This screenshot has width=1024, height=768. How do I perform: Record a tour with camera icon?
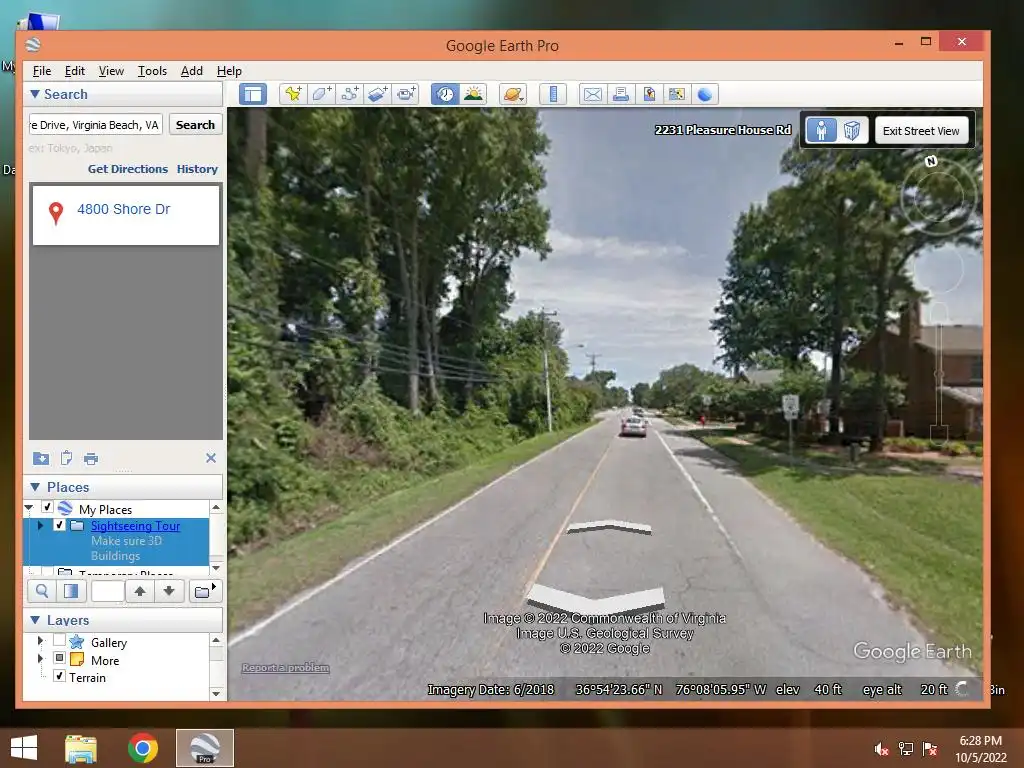pos(406,94)
